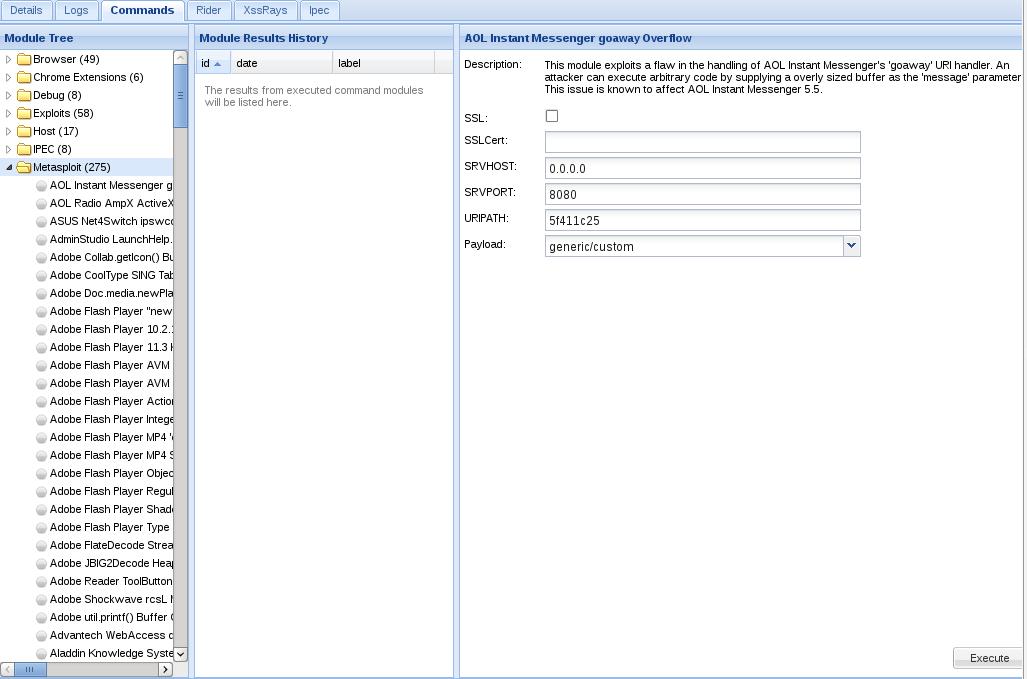Expand the Browser (49) tree node
Screen dimensions: 1027x679
click(x=9, y=60)
